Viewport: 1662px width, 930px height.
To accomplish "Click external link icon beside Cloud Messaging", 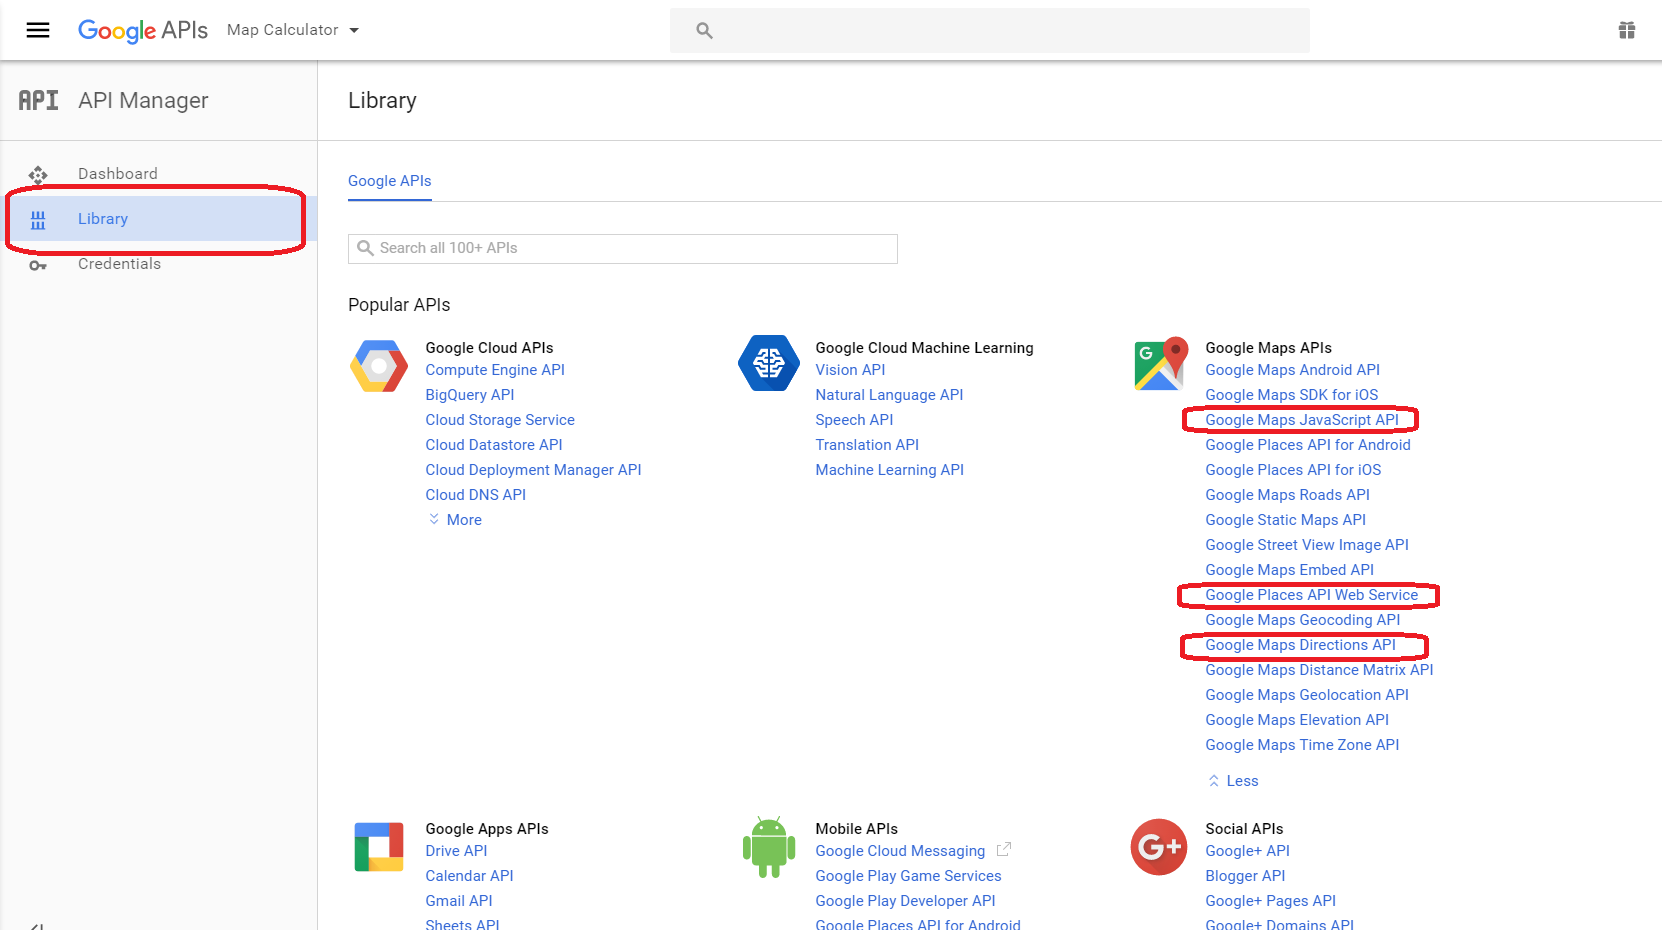I will (x=1004, y=849).
